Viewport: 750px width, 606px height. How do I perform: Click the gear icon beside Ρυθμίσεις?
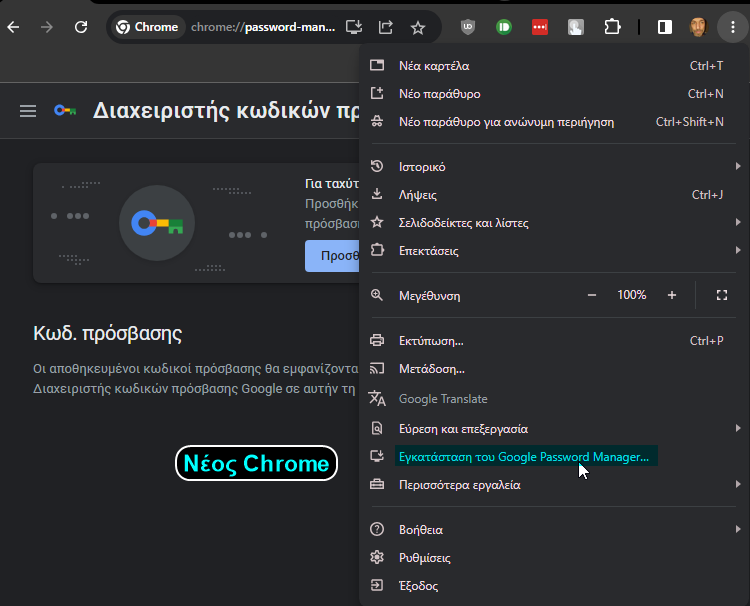[377, 557]
